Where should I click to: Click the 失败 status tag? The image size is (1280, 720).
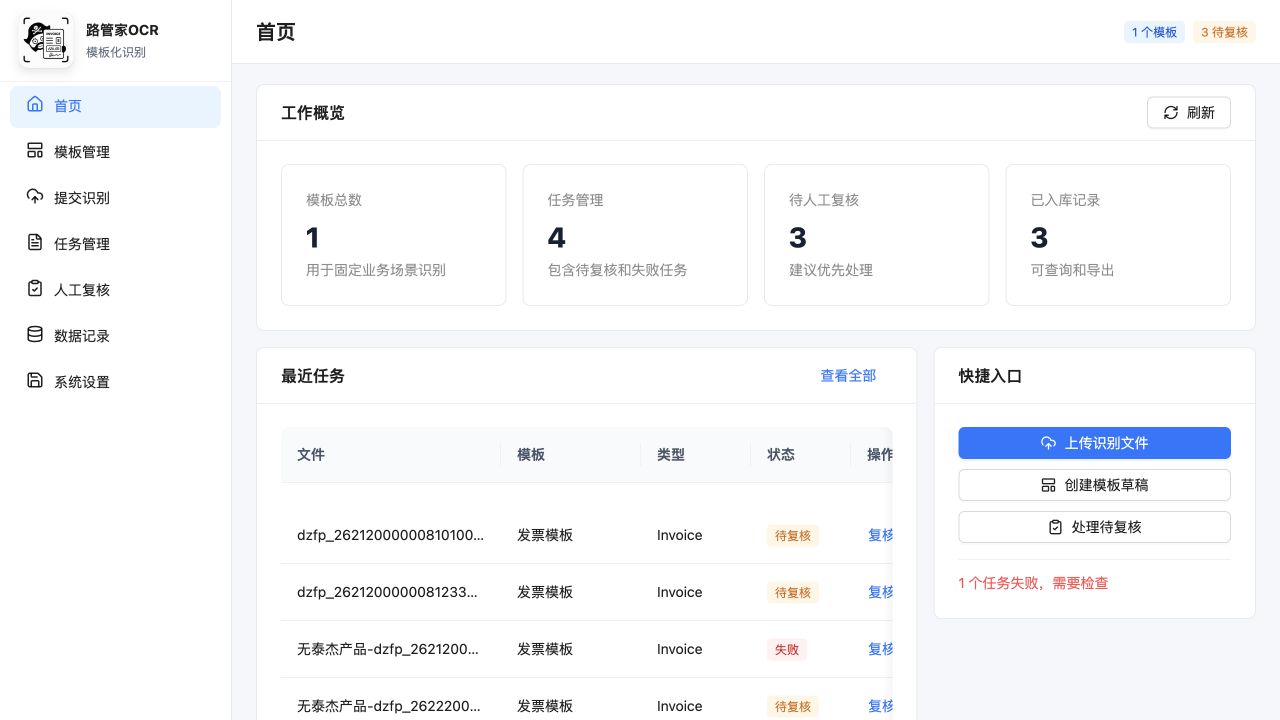[x=787, y=649]
